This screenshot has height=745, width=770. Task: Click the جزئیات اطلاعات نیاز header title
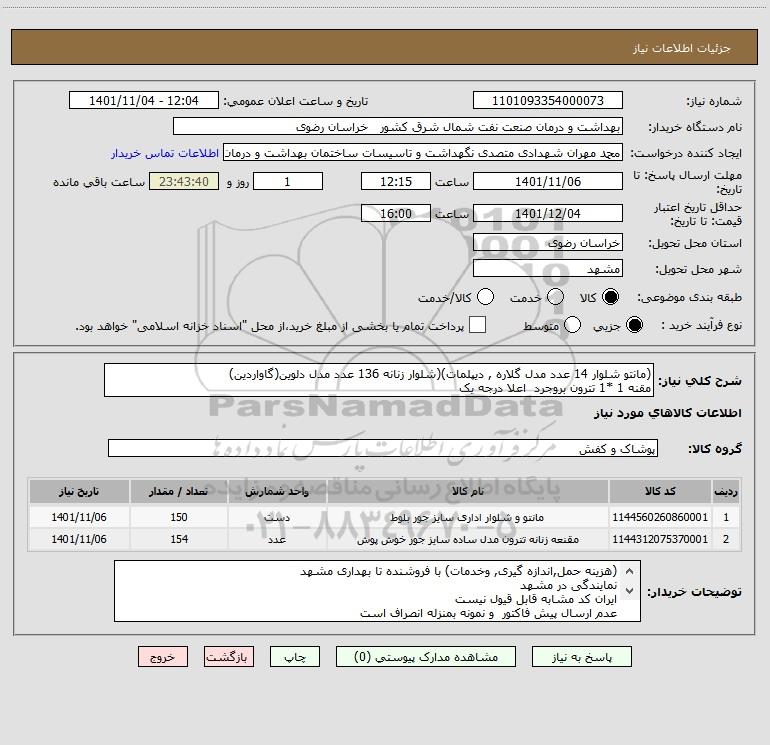[x=682, y=48]
